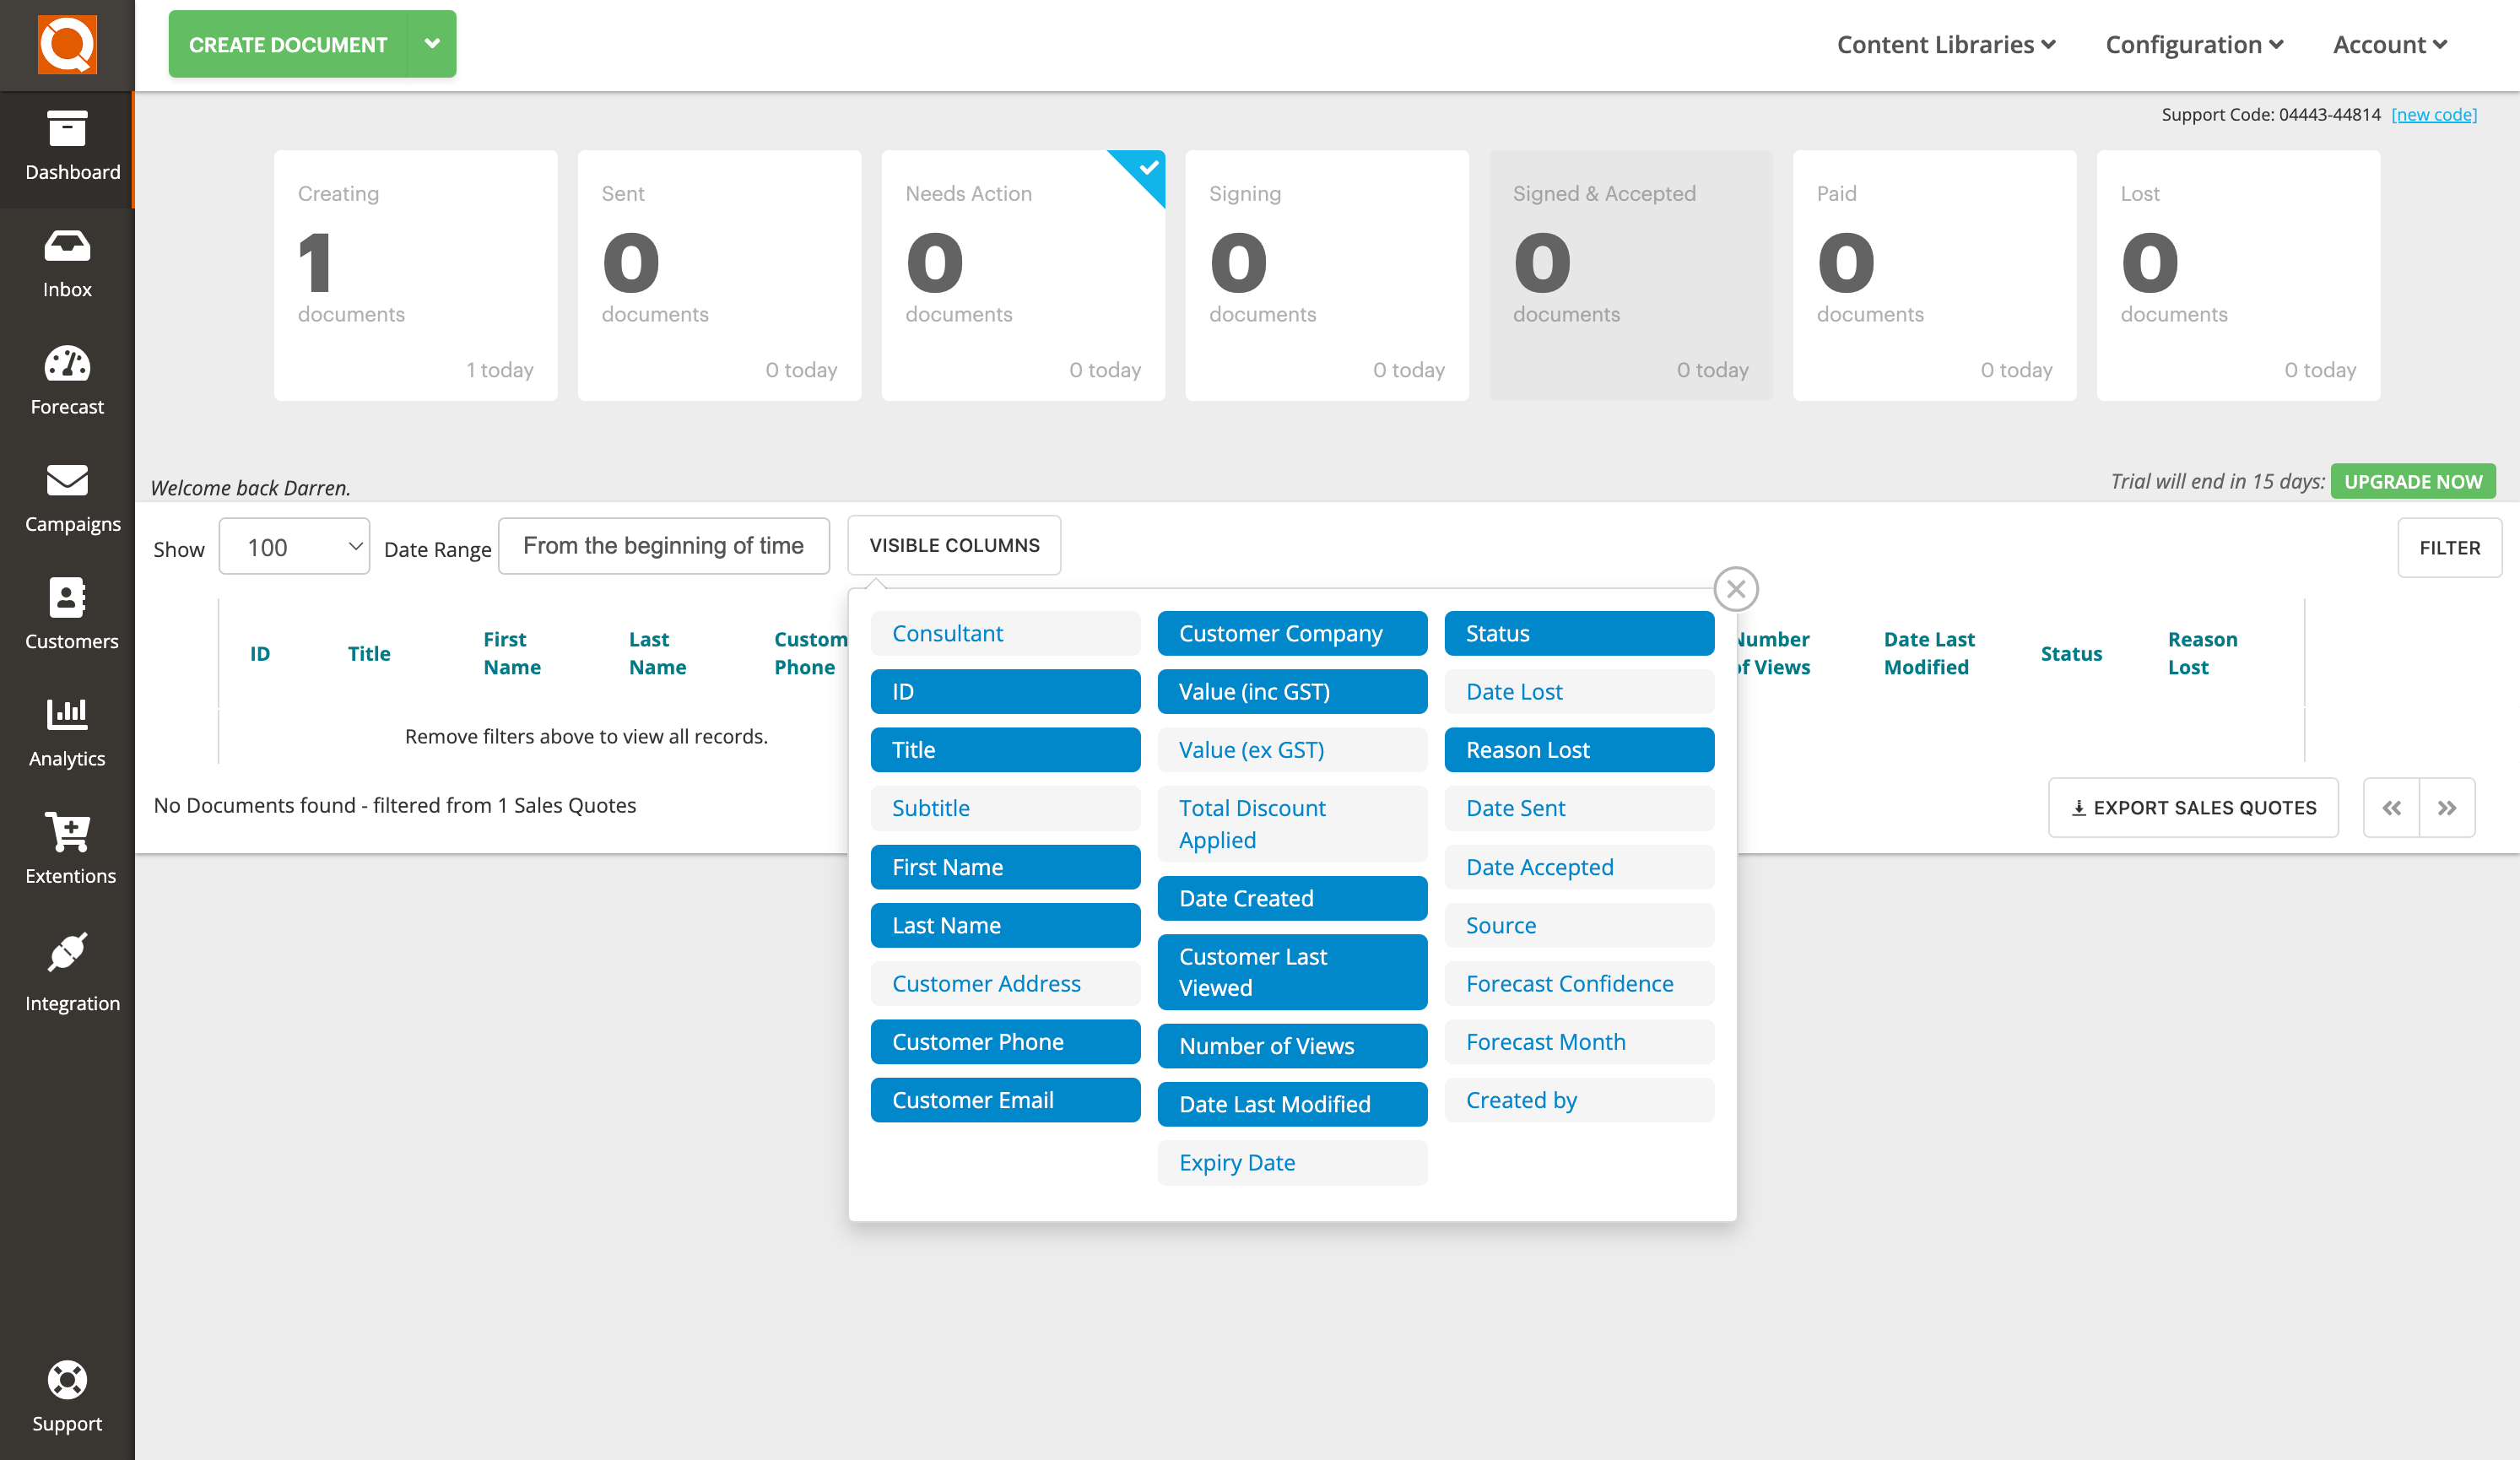Open the Customers section
2520x1460 pixels.
67,613
